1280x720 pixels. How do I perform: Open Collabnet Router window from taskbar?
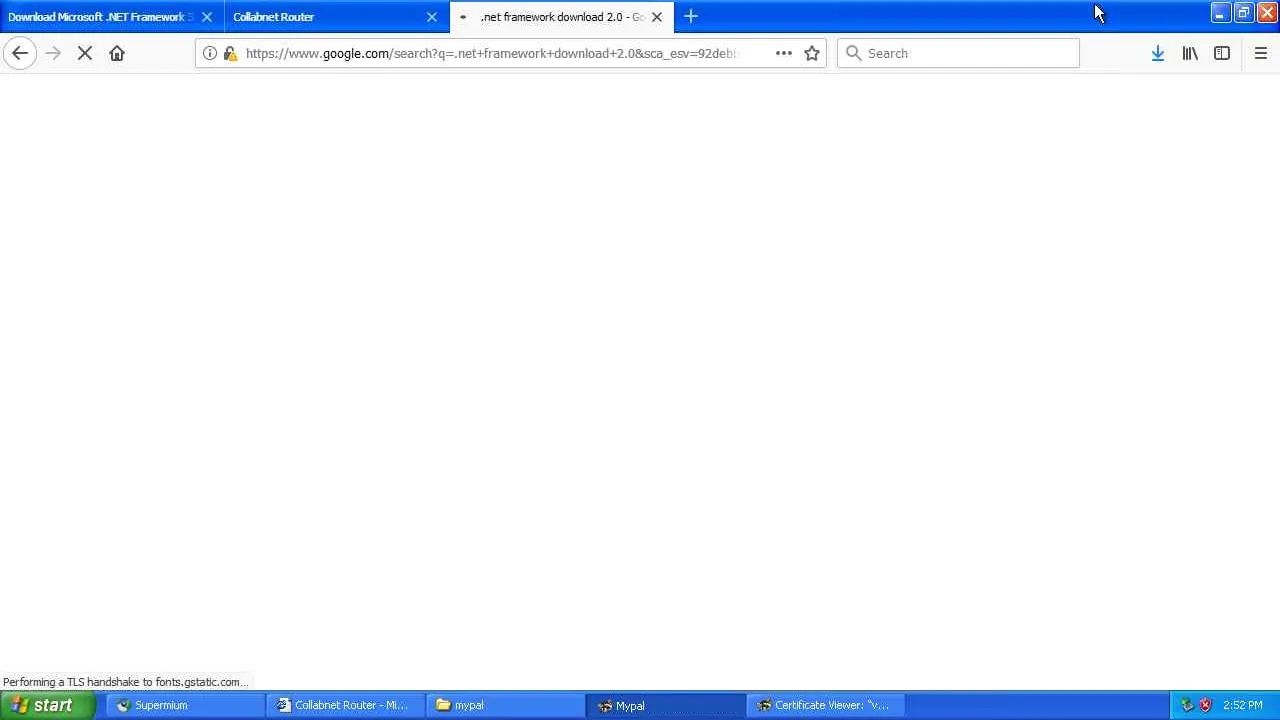pyautogui.click(x=345, y=705)
